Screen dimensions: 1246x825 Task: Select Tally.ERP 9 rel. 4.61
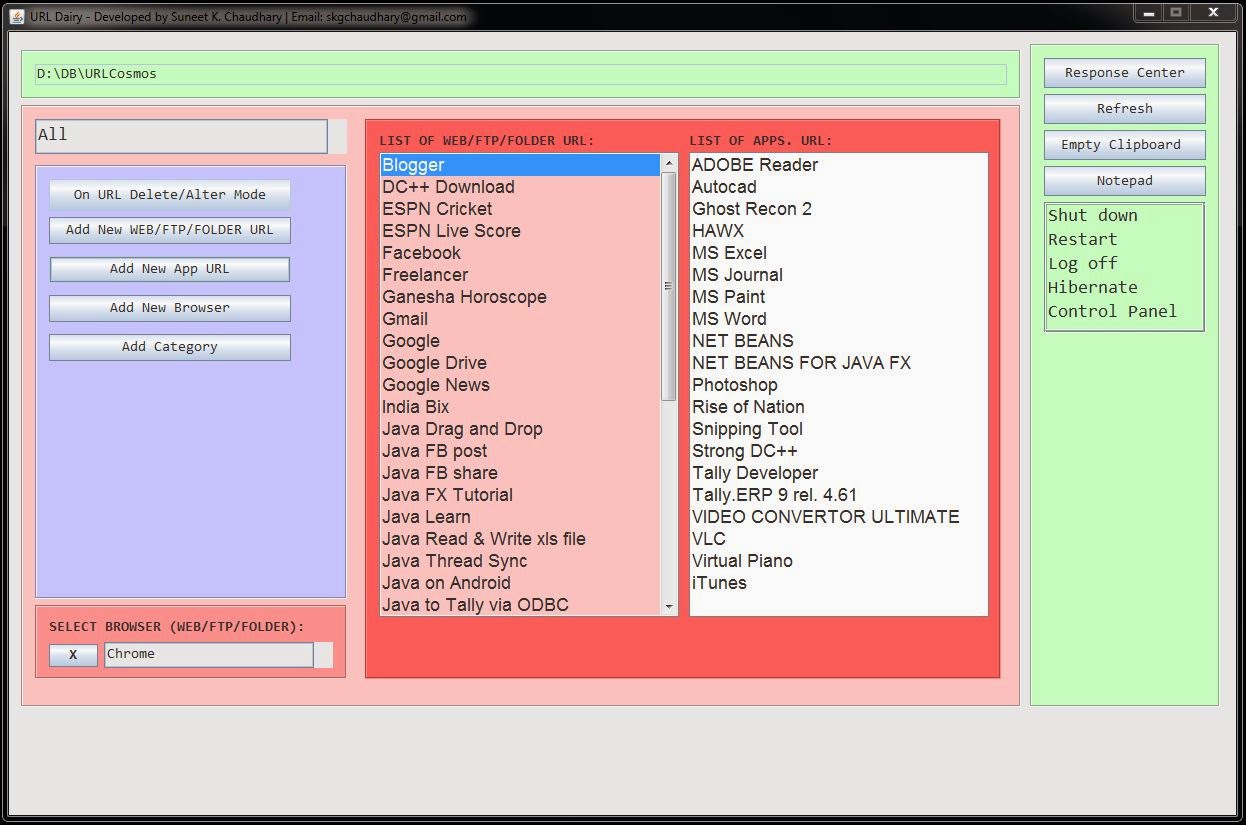point(838,495)
